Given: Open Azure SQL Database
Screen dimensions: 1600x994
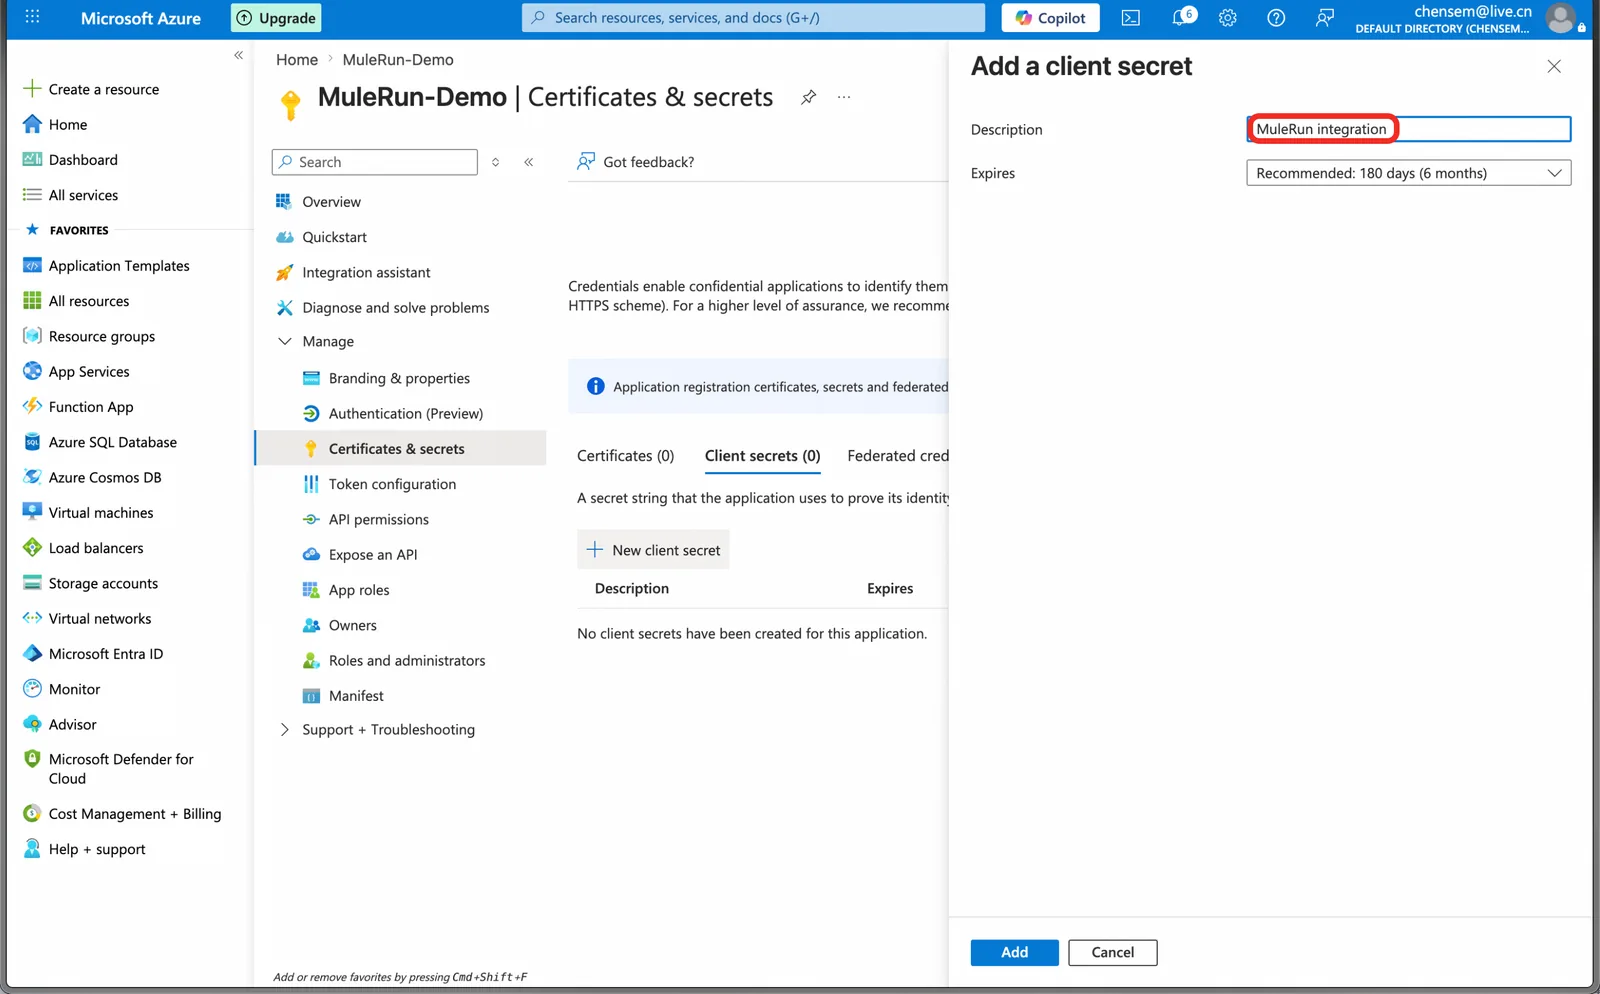Looking at the screenshot, I should coord(113,442).
